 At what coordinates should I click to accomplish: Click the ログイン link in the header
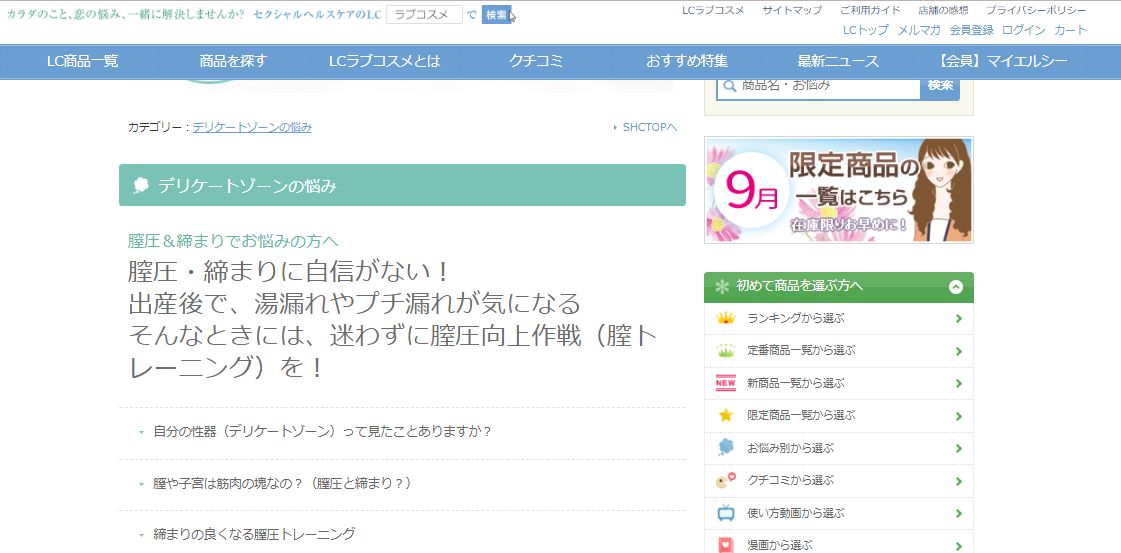[1023, 30]
